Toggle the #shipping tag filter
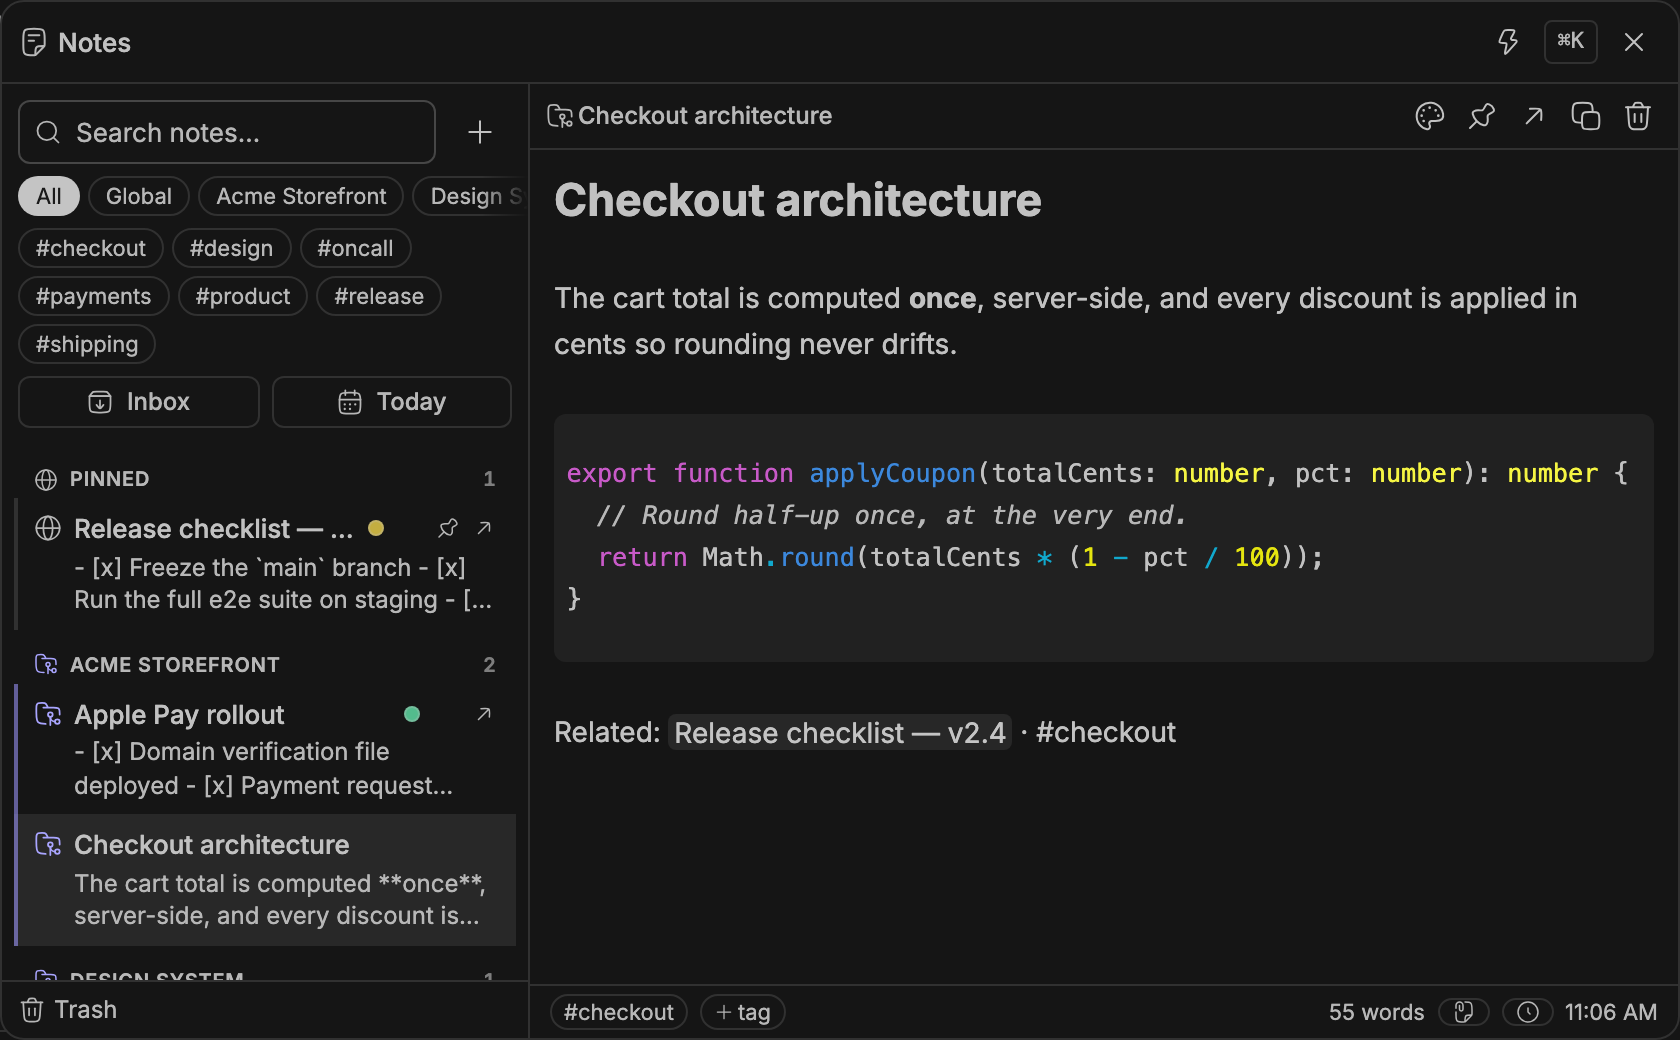 87,344
